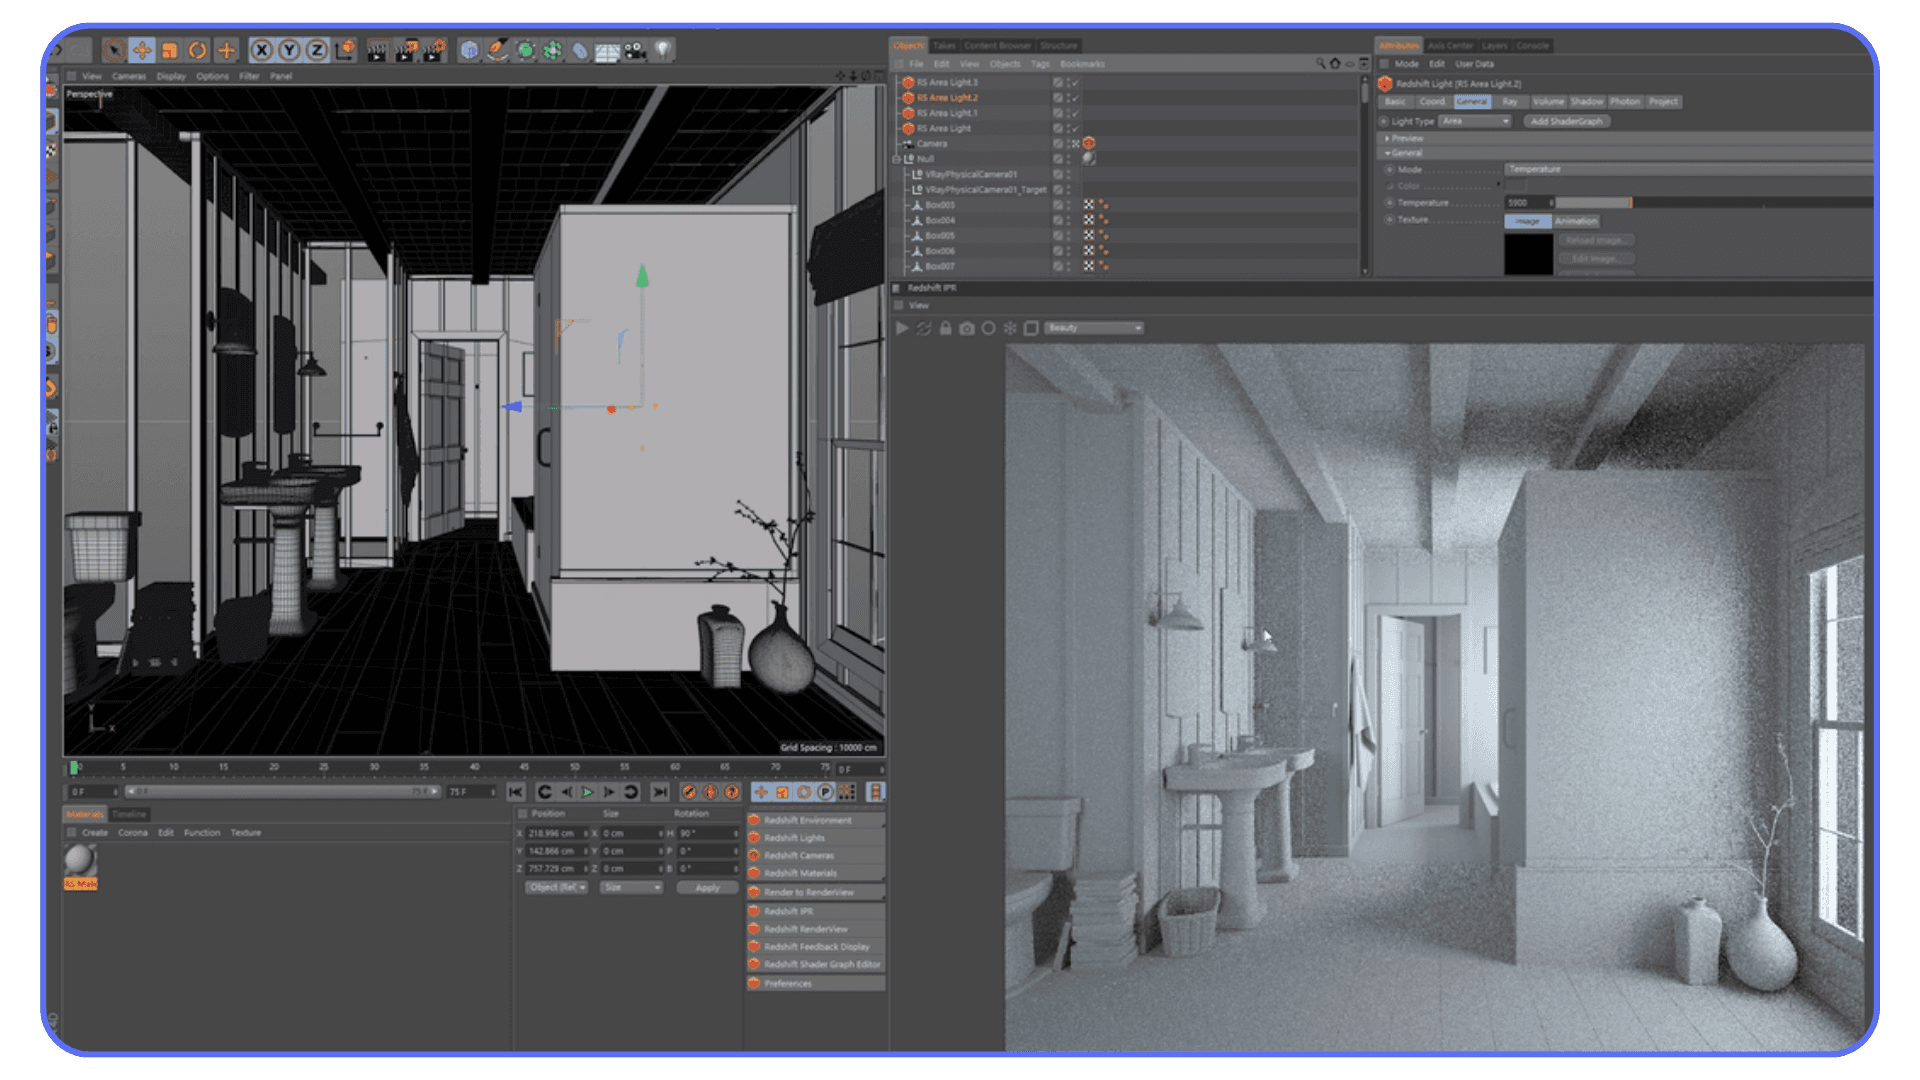This screenshot has height=1080, width=1920.
Task: Open the Cameras menu in the viewport
Action: click(x=128, y=76)
